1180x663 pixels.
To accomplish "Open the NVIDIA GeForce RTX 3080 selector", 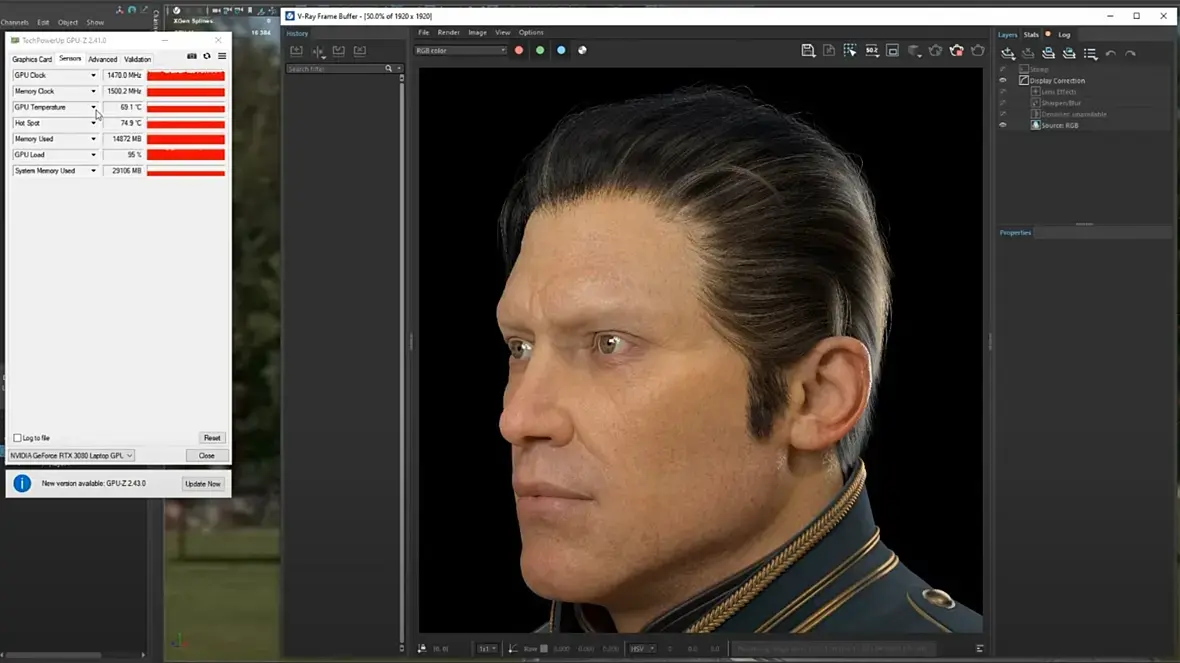I will click(71, 456).
